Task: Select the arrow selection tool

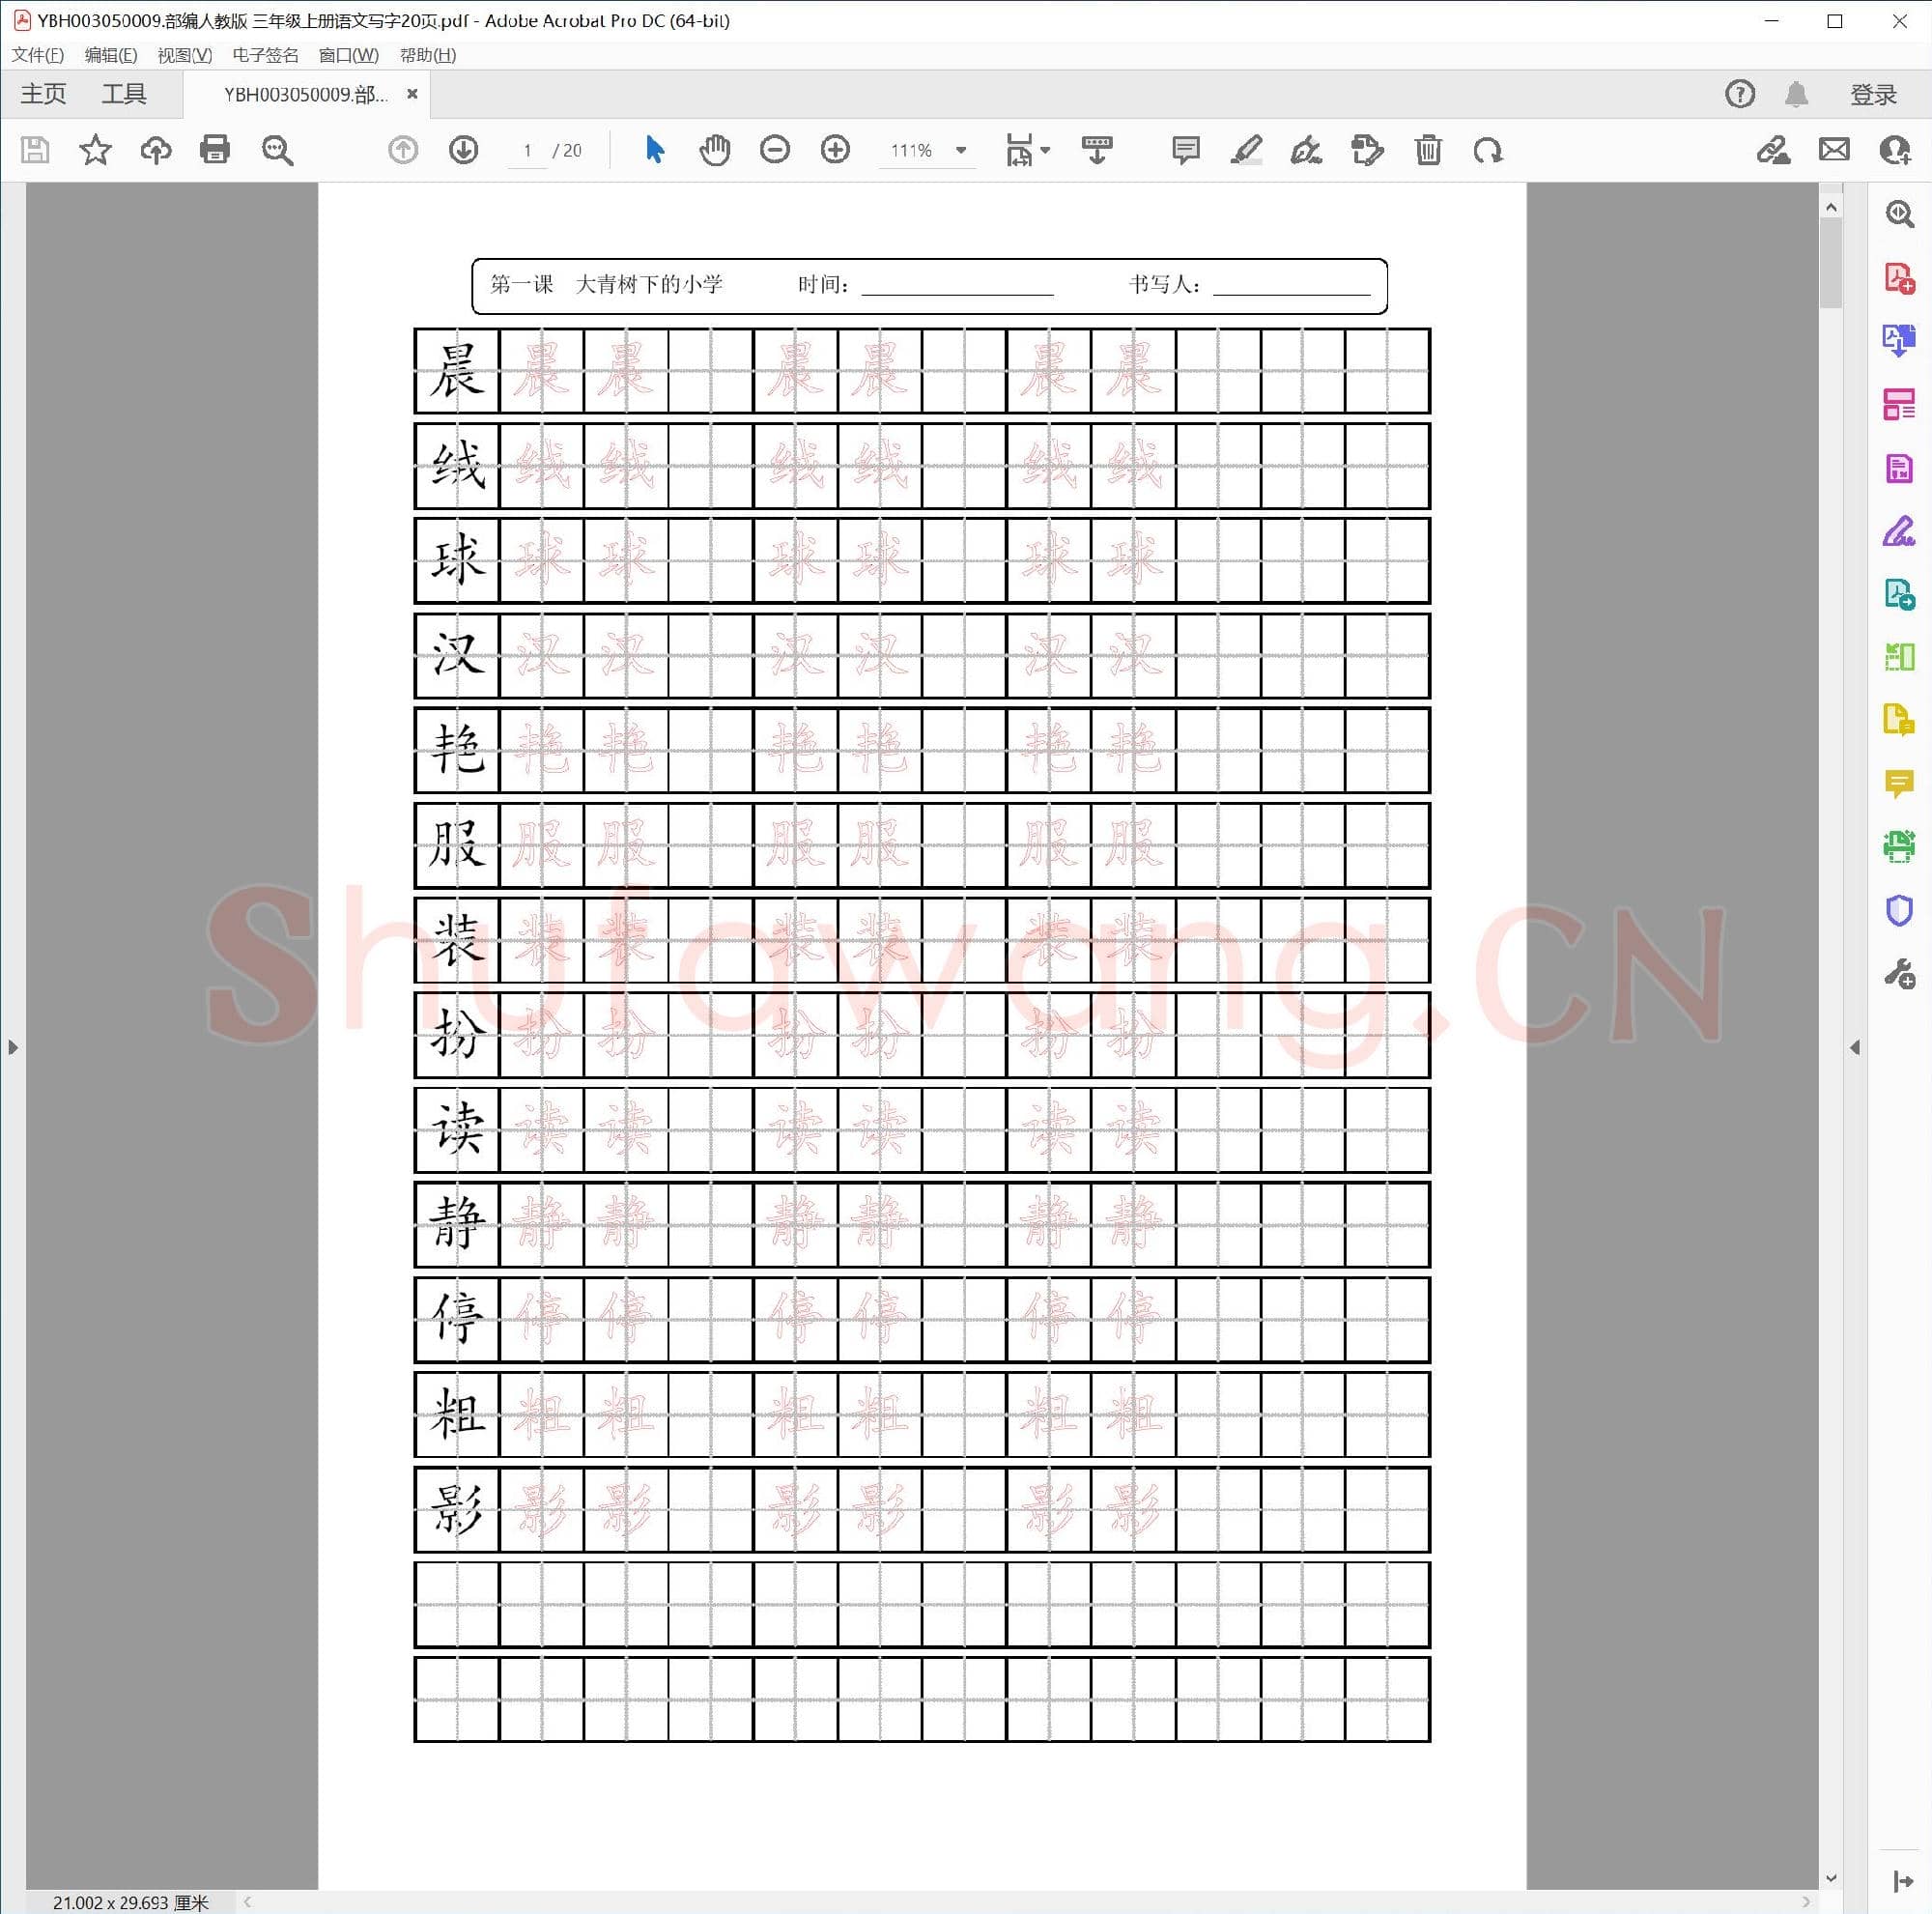Action: point(654,150)
